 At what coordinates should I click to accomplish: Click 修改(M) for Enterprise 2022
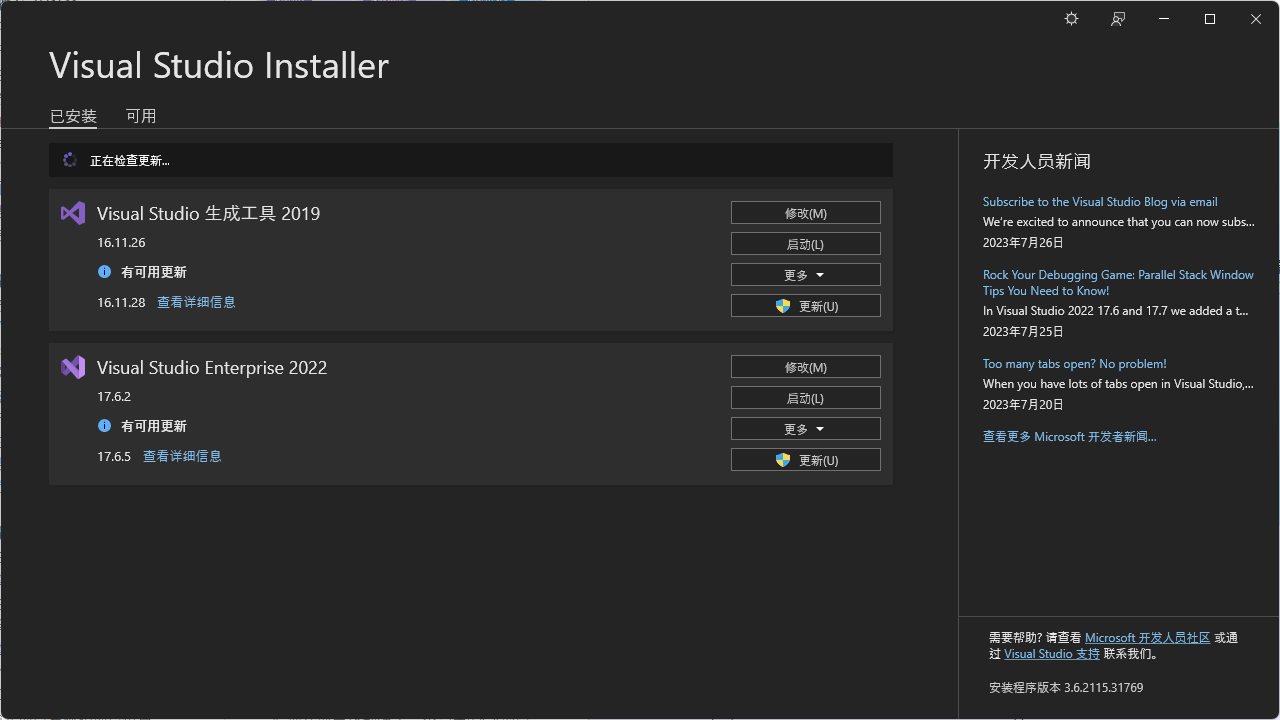[x=806, y=367]
